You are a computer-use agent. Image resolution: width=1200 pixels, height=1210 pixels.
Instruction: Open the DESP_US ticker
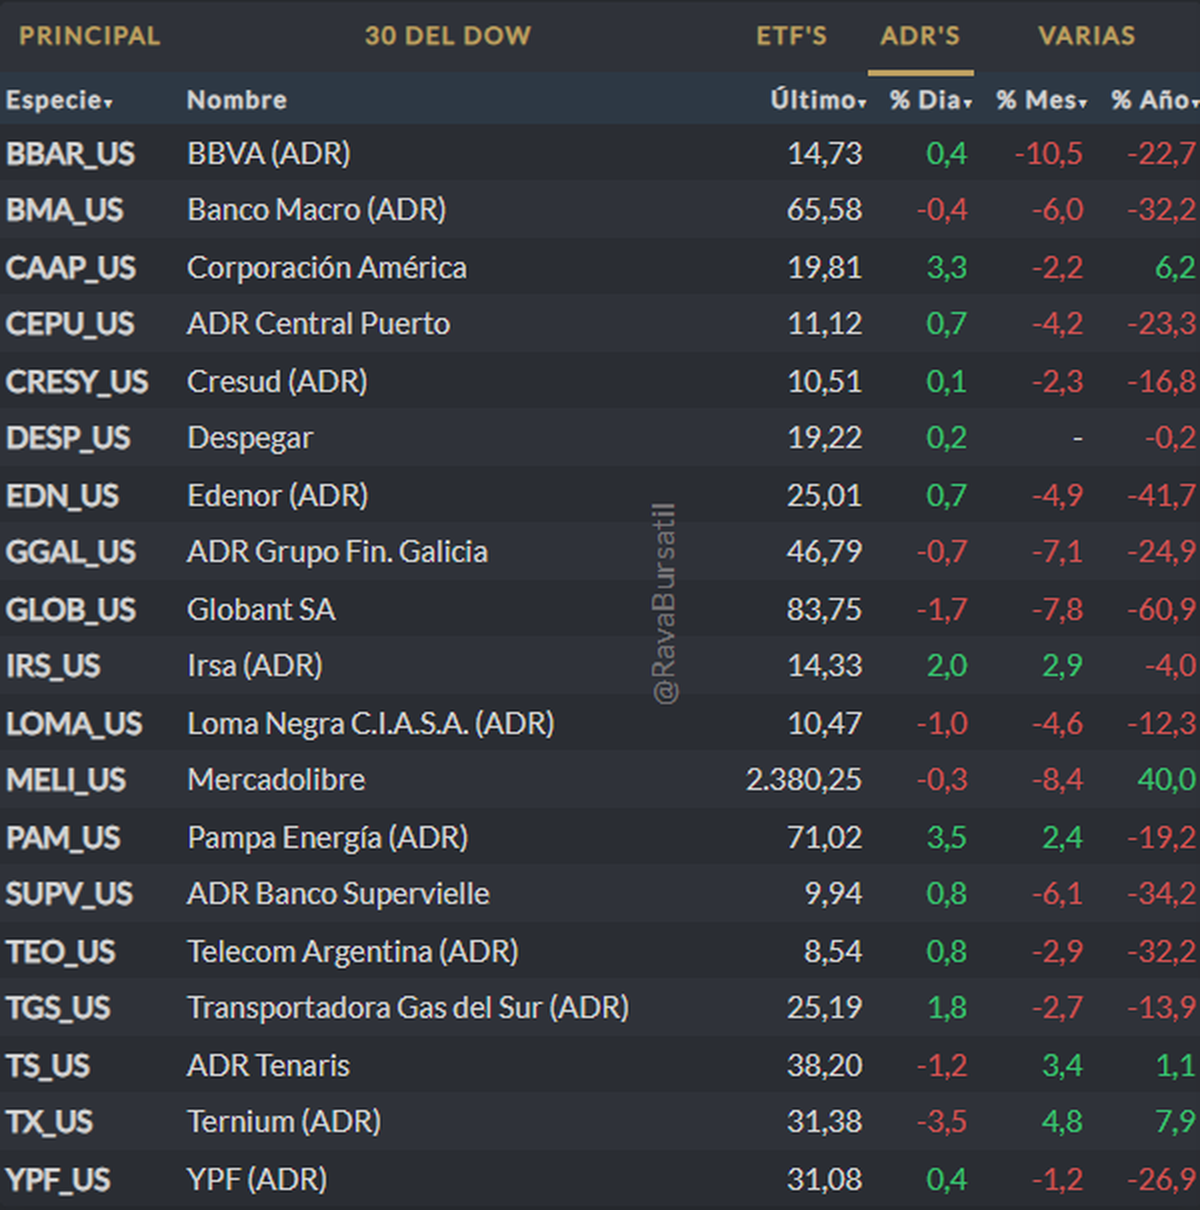68,438
